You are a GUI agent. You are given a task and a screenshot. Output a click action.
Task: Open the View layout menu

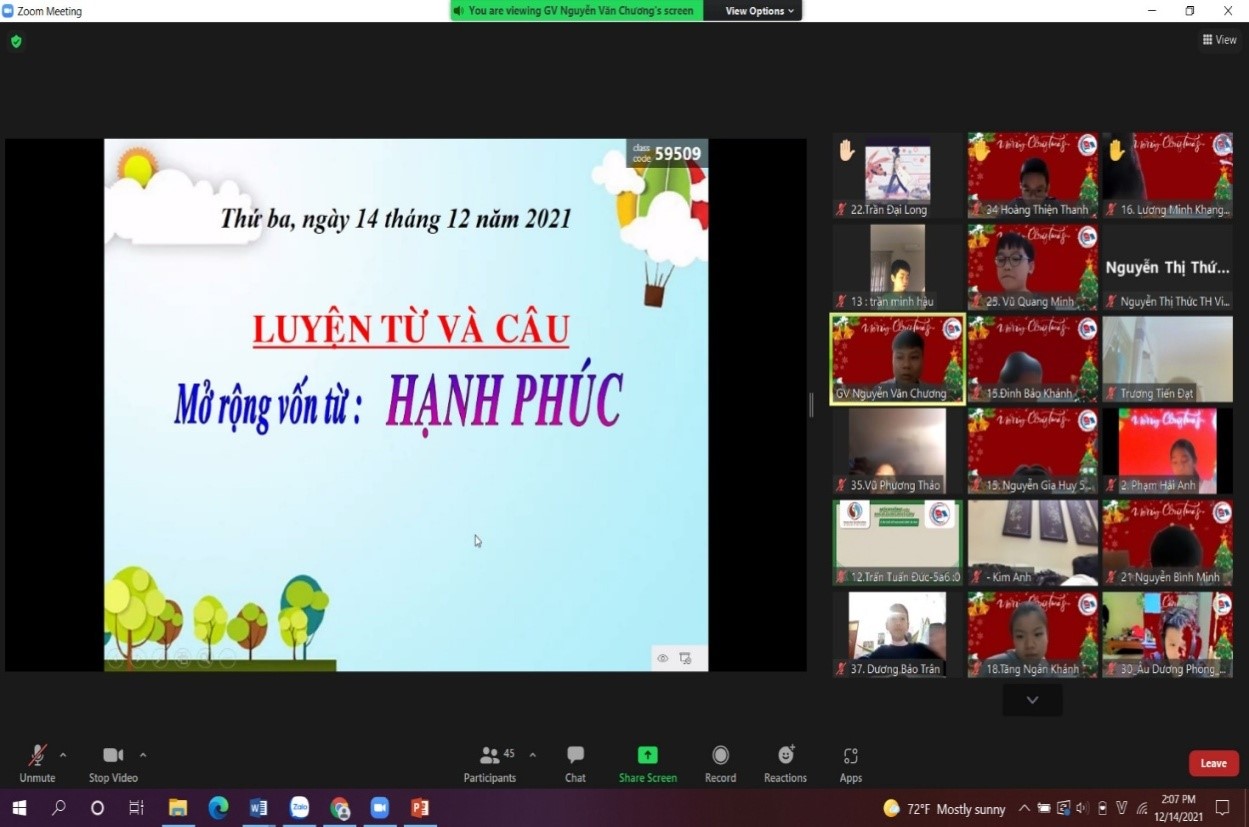(1219, 40)
